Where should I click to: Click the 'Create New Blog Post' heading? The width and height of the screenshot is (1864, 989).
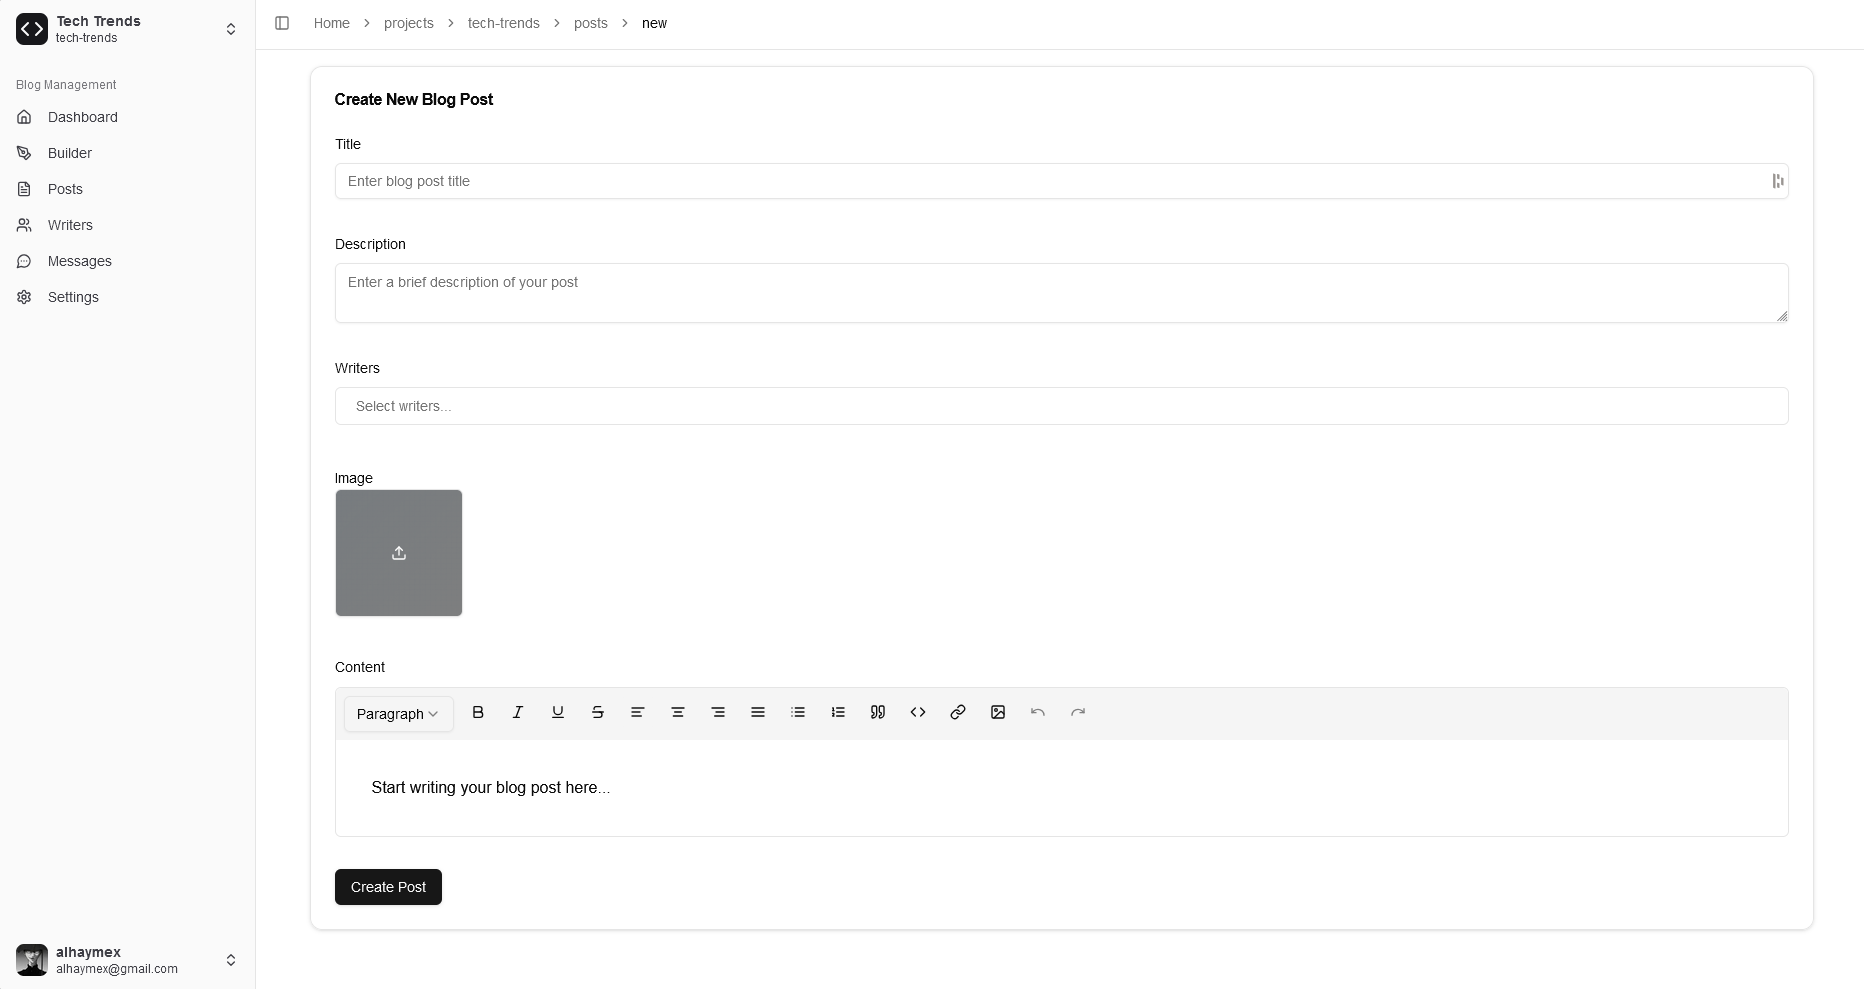tap(414, 99)
